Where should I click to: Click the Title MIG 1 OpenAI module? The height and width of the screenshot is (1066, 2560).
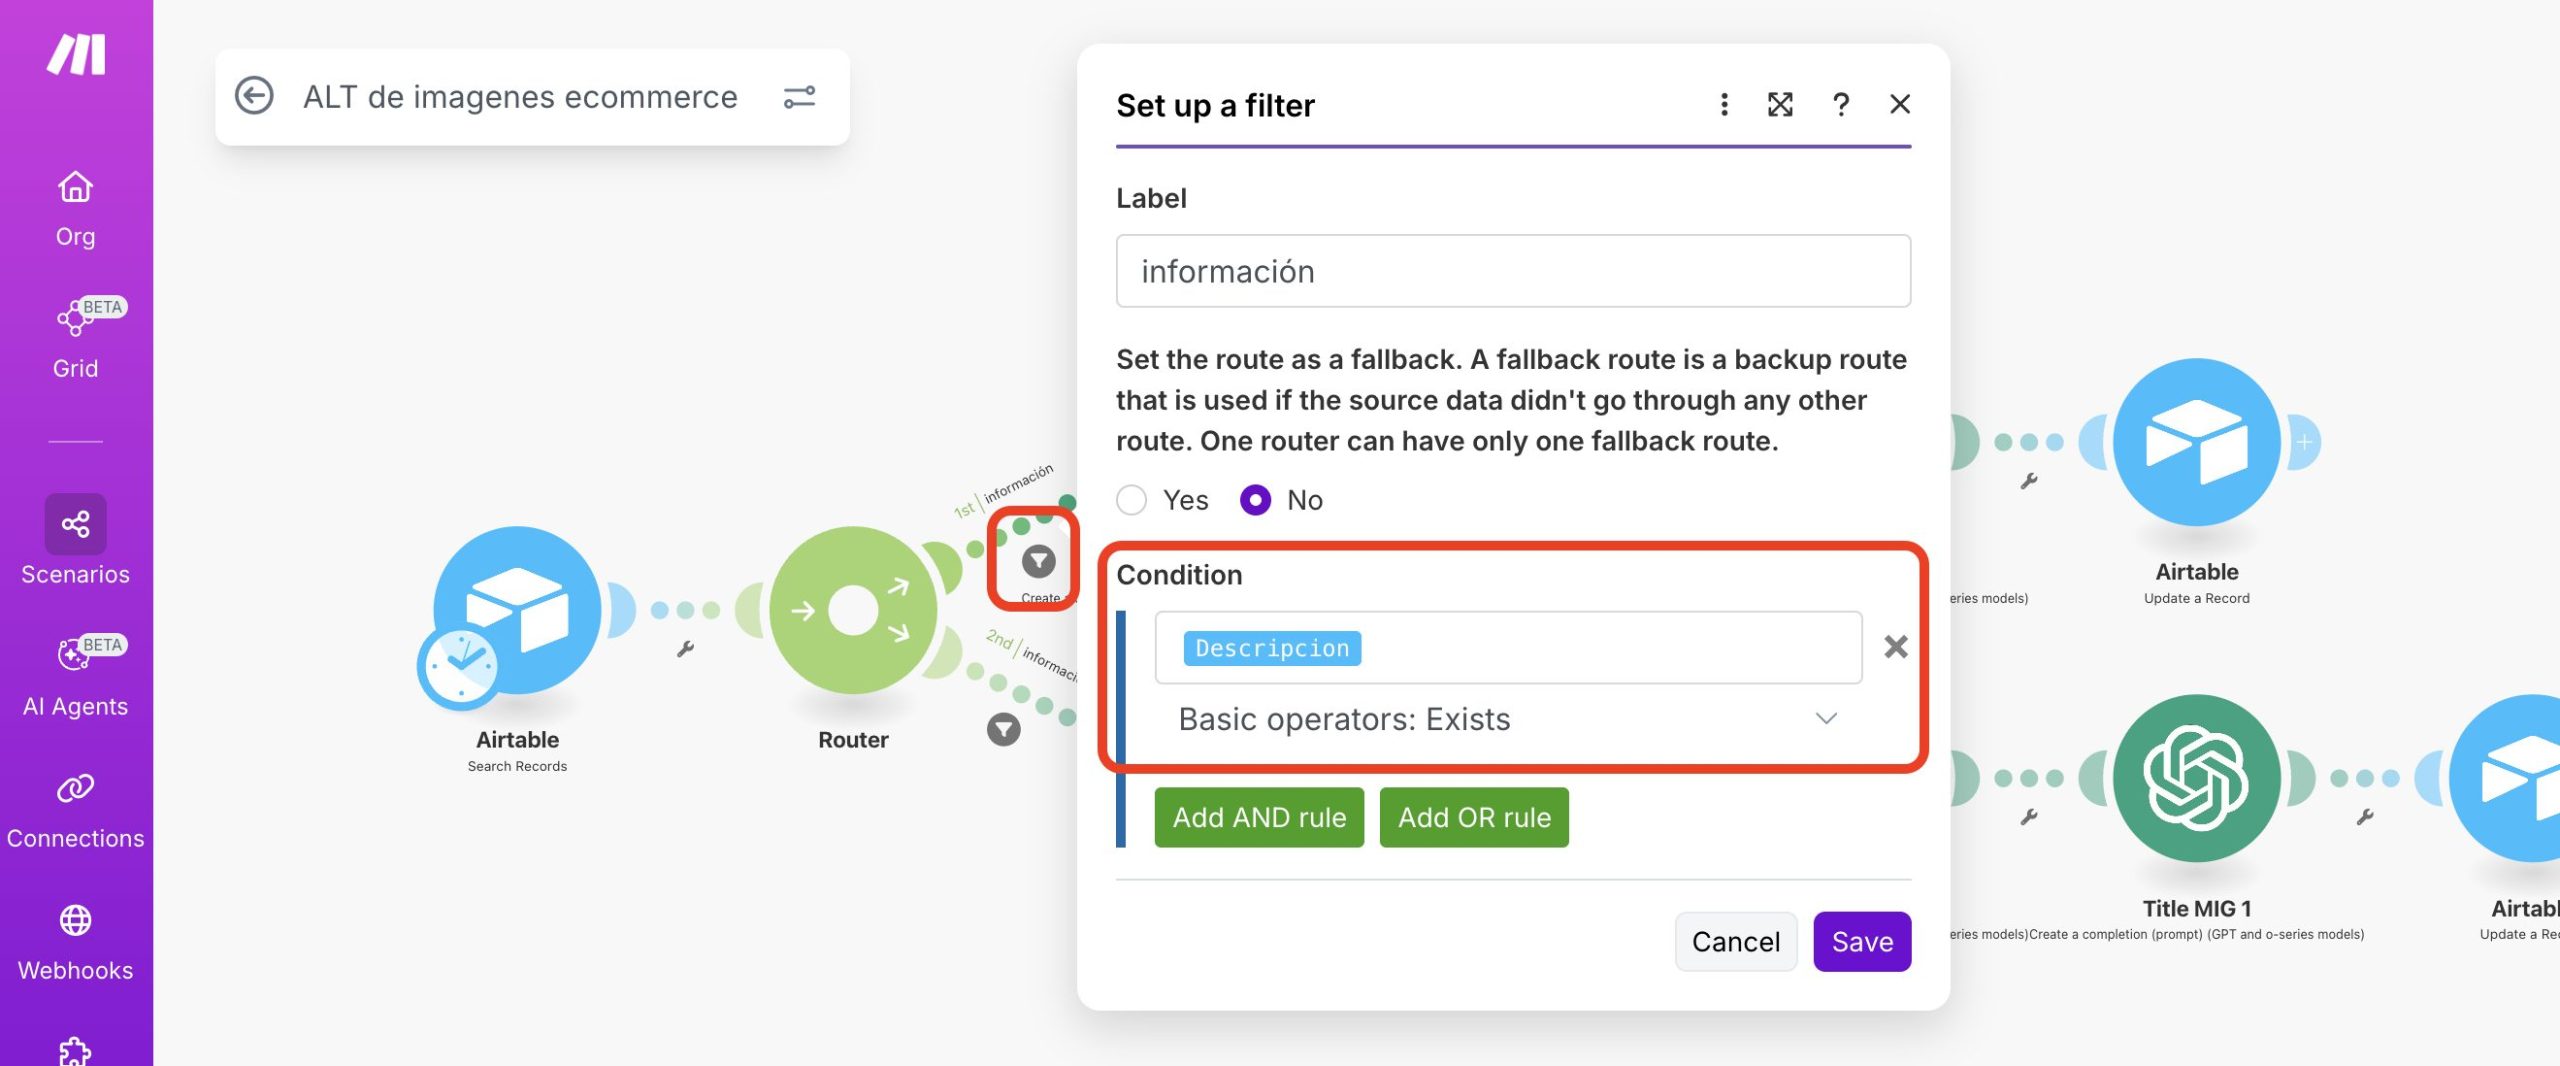[x=2196, y=778]
